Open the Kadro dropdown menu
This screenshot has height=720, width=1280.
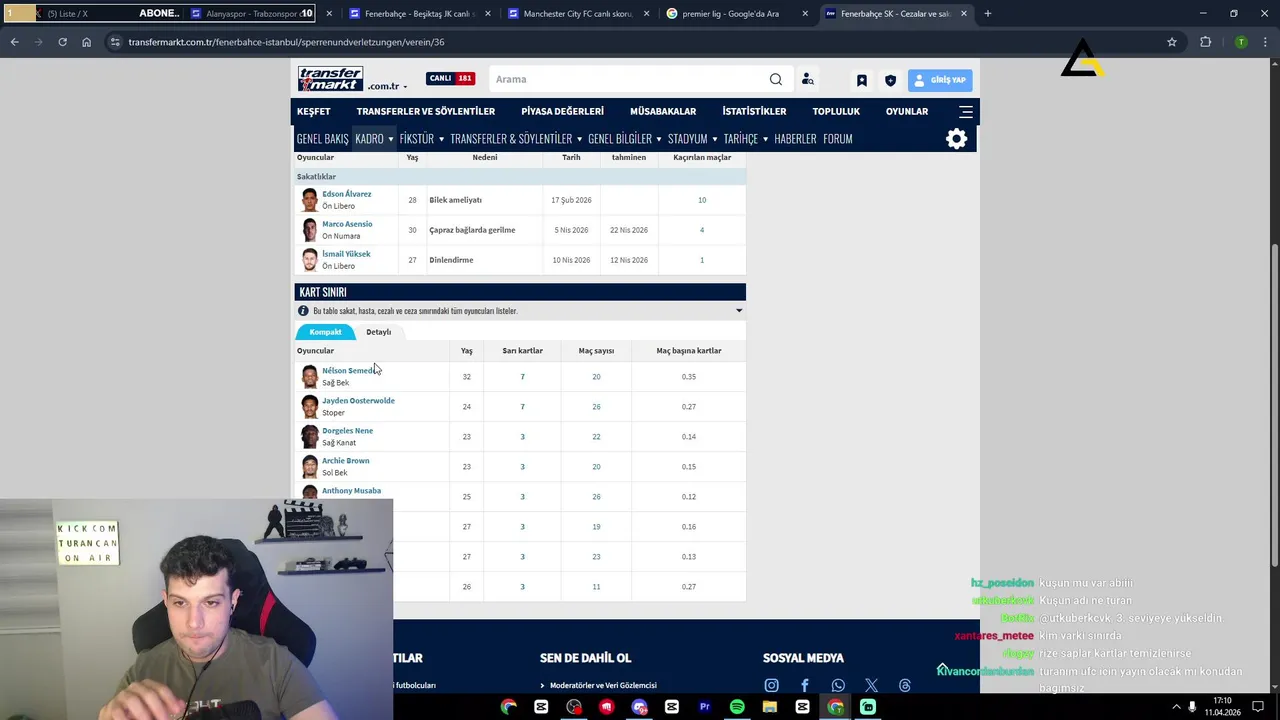point(374,139)
